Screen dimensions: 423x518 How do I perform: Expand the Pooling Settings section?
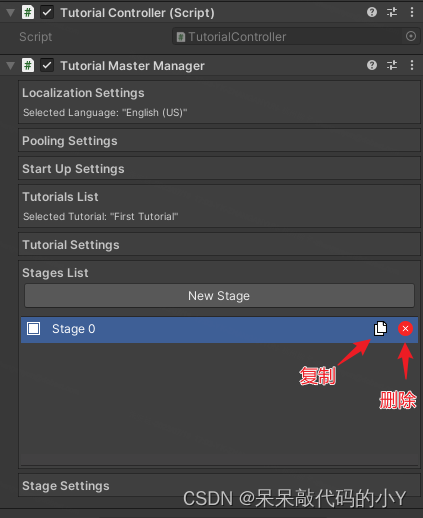[219, 141]
